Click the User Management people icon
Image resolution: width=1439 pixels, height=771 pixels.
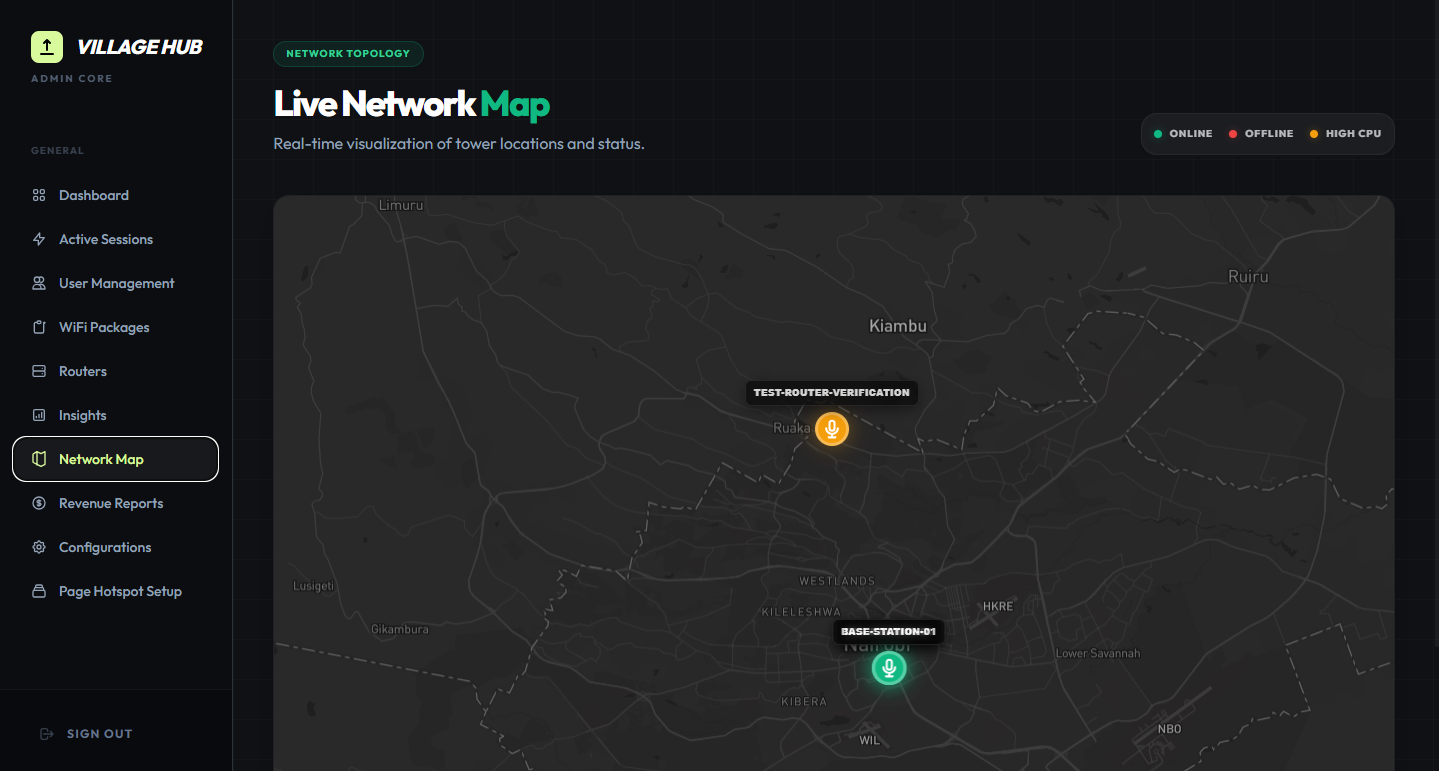[38, 283]
